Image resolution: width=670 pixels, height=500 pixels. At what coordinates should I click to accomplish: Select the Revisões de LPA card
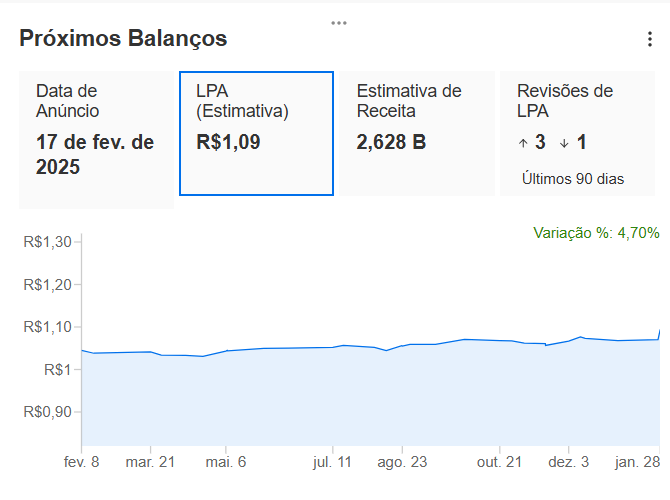tap(577, 133)
